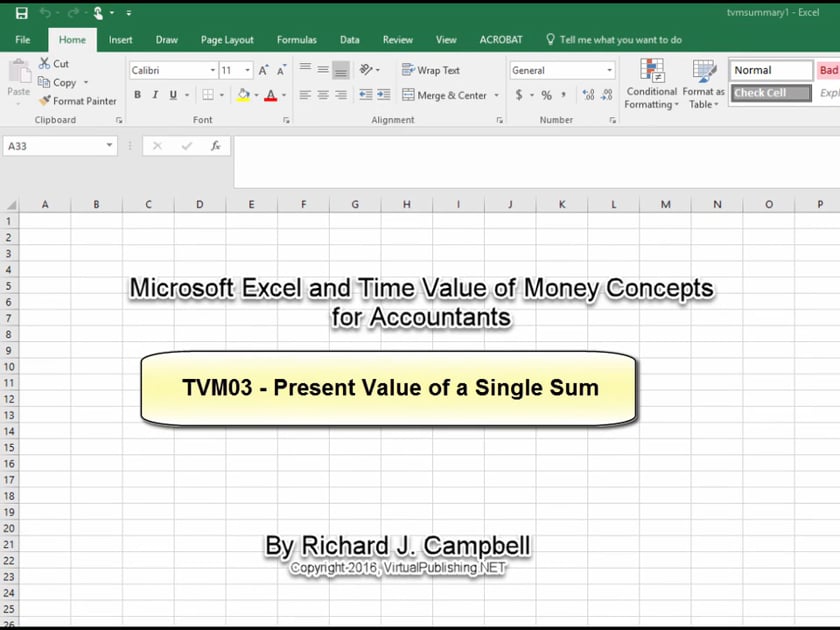Click the Increase Font Size icon
The height and width of the screenshot is (630, 840).
(x=263, y=70)
